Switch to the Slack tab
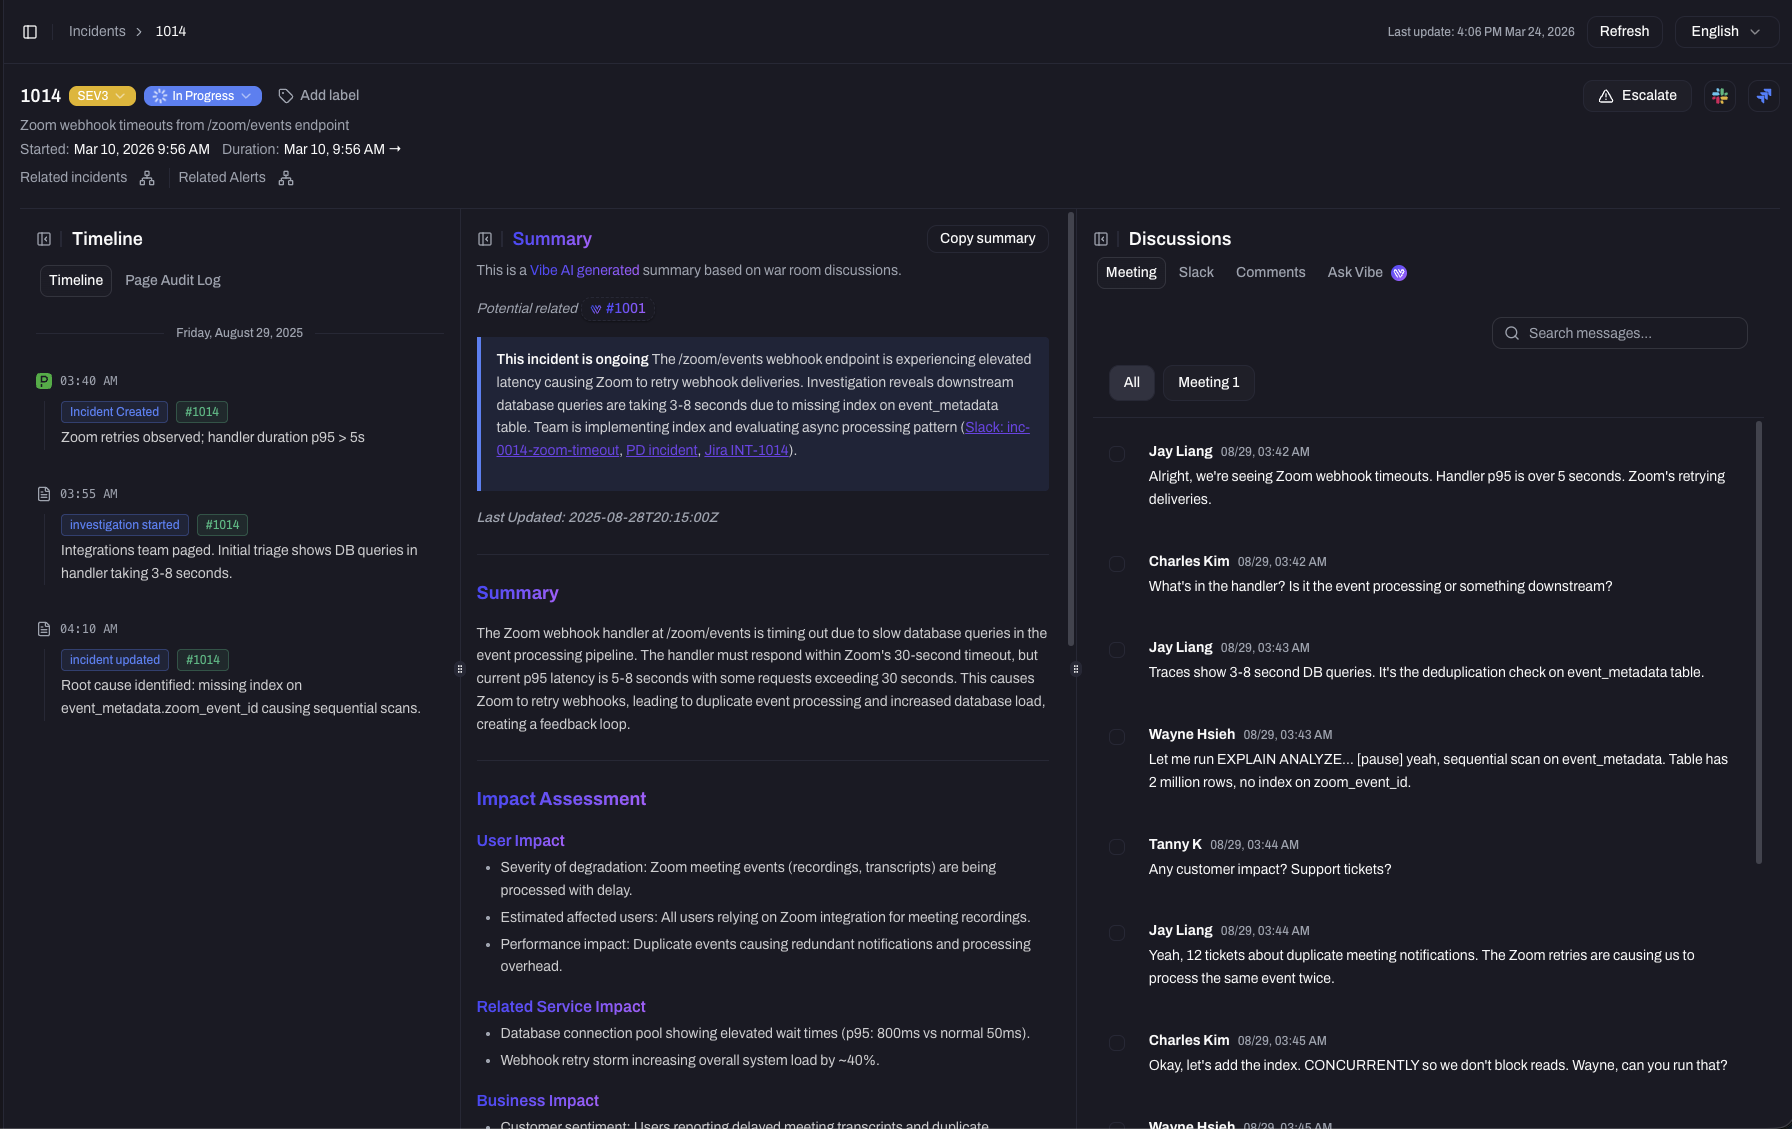The image size is (1792, 1129). pos(1196,273)
